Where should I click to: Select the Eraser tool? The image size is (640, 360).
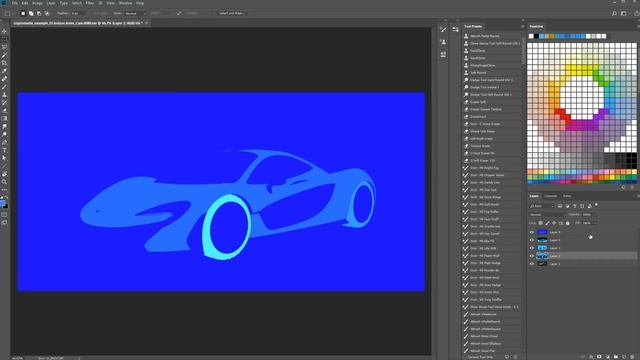tap(4, 111)
